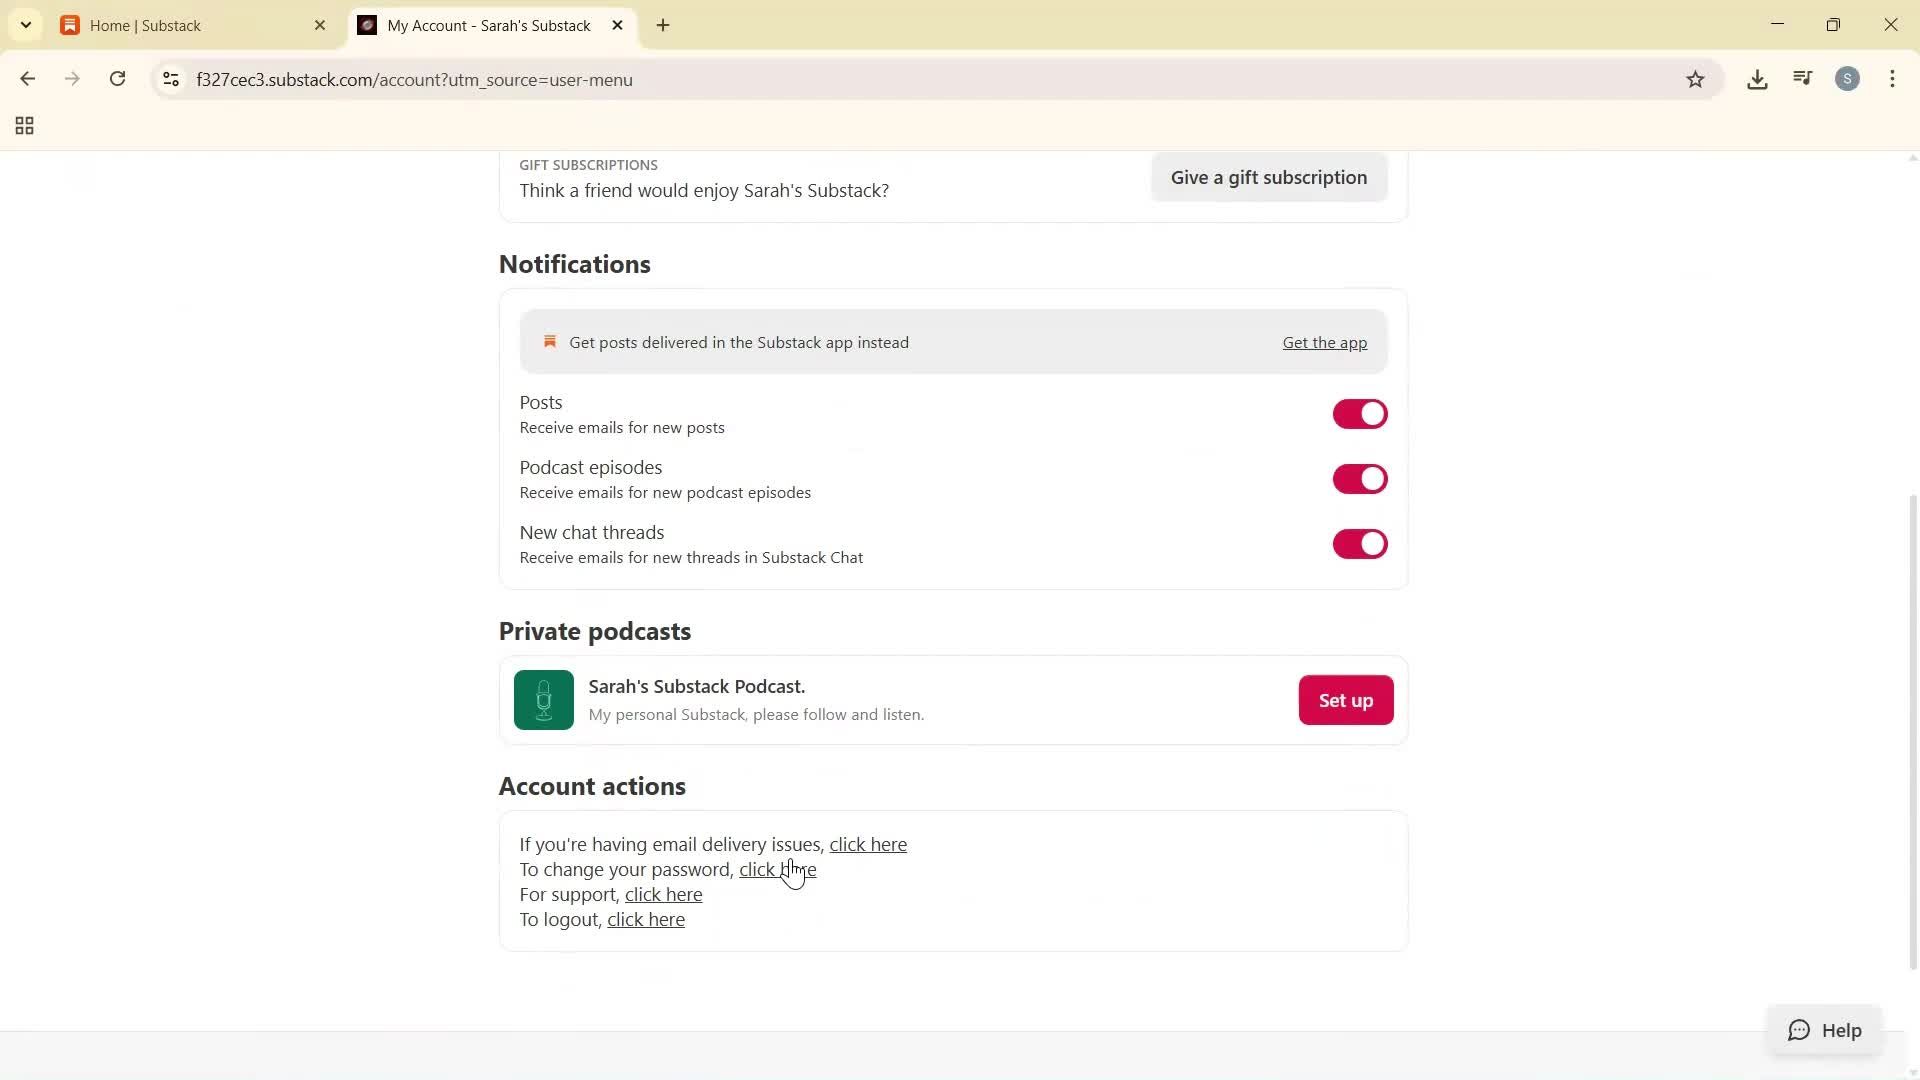
Task: Open the media controls icon
Action: 1802,79
